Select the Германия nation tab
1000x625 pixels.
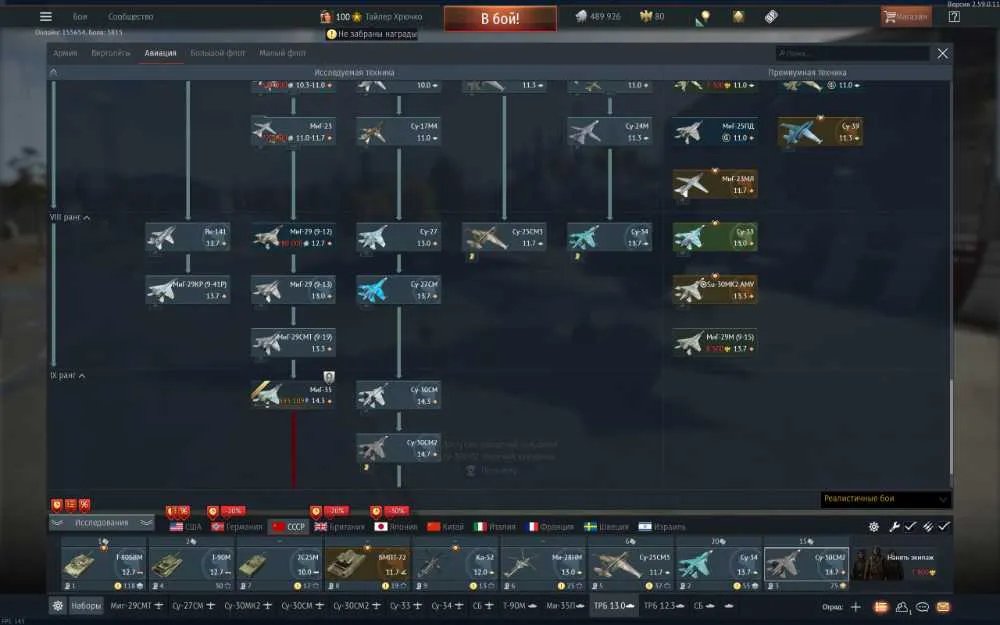click(x=237, y=527)
